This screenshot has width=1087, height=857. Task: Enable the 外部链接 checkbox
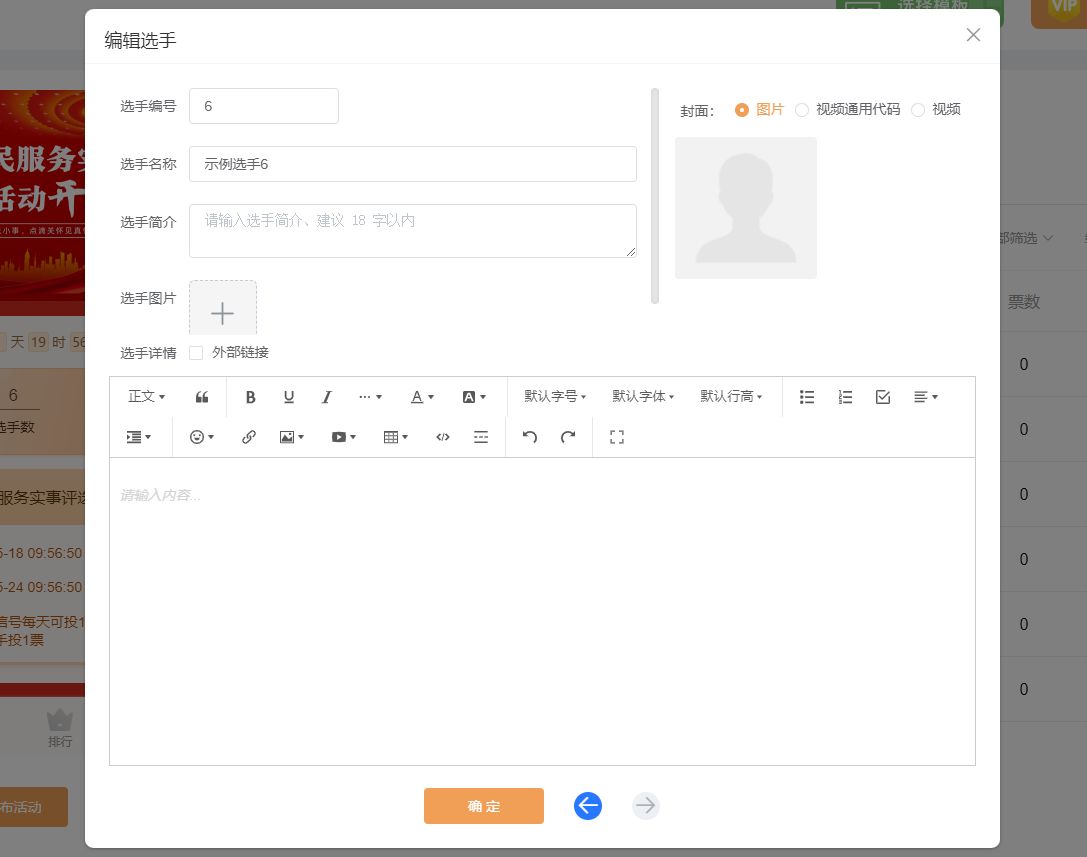pyautogui.click(x=196, y=353)
